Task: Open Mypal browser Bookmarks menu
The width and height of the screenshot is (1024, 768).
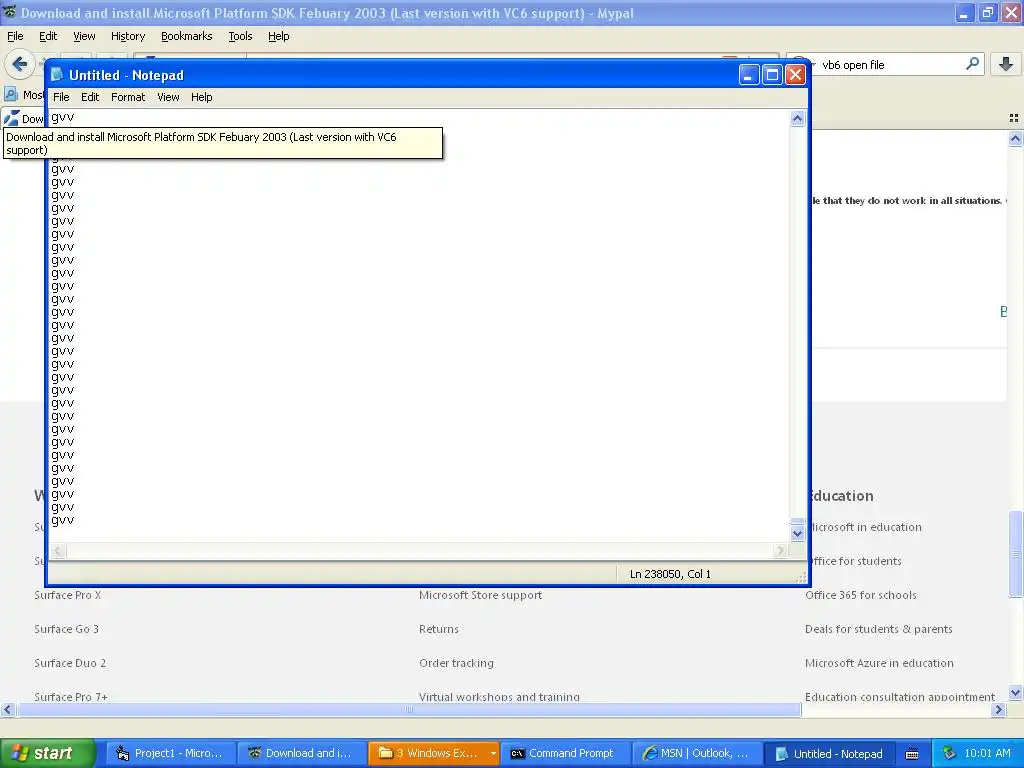Action: pos(186,37)
